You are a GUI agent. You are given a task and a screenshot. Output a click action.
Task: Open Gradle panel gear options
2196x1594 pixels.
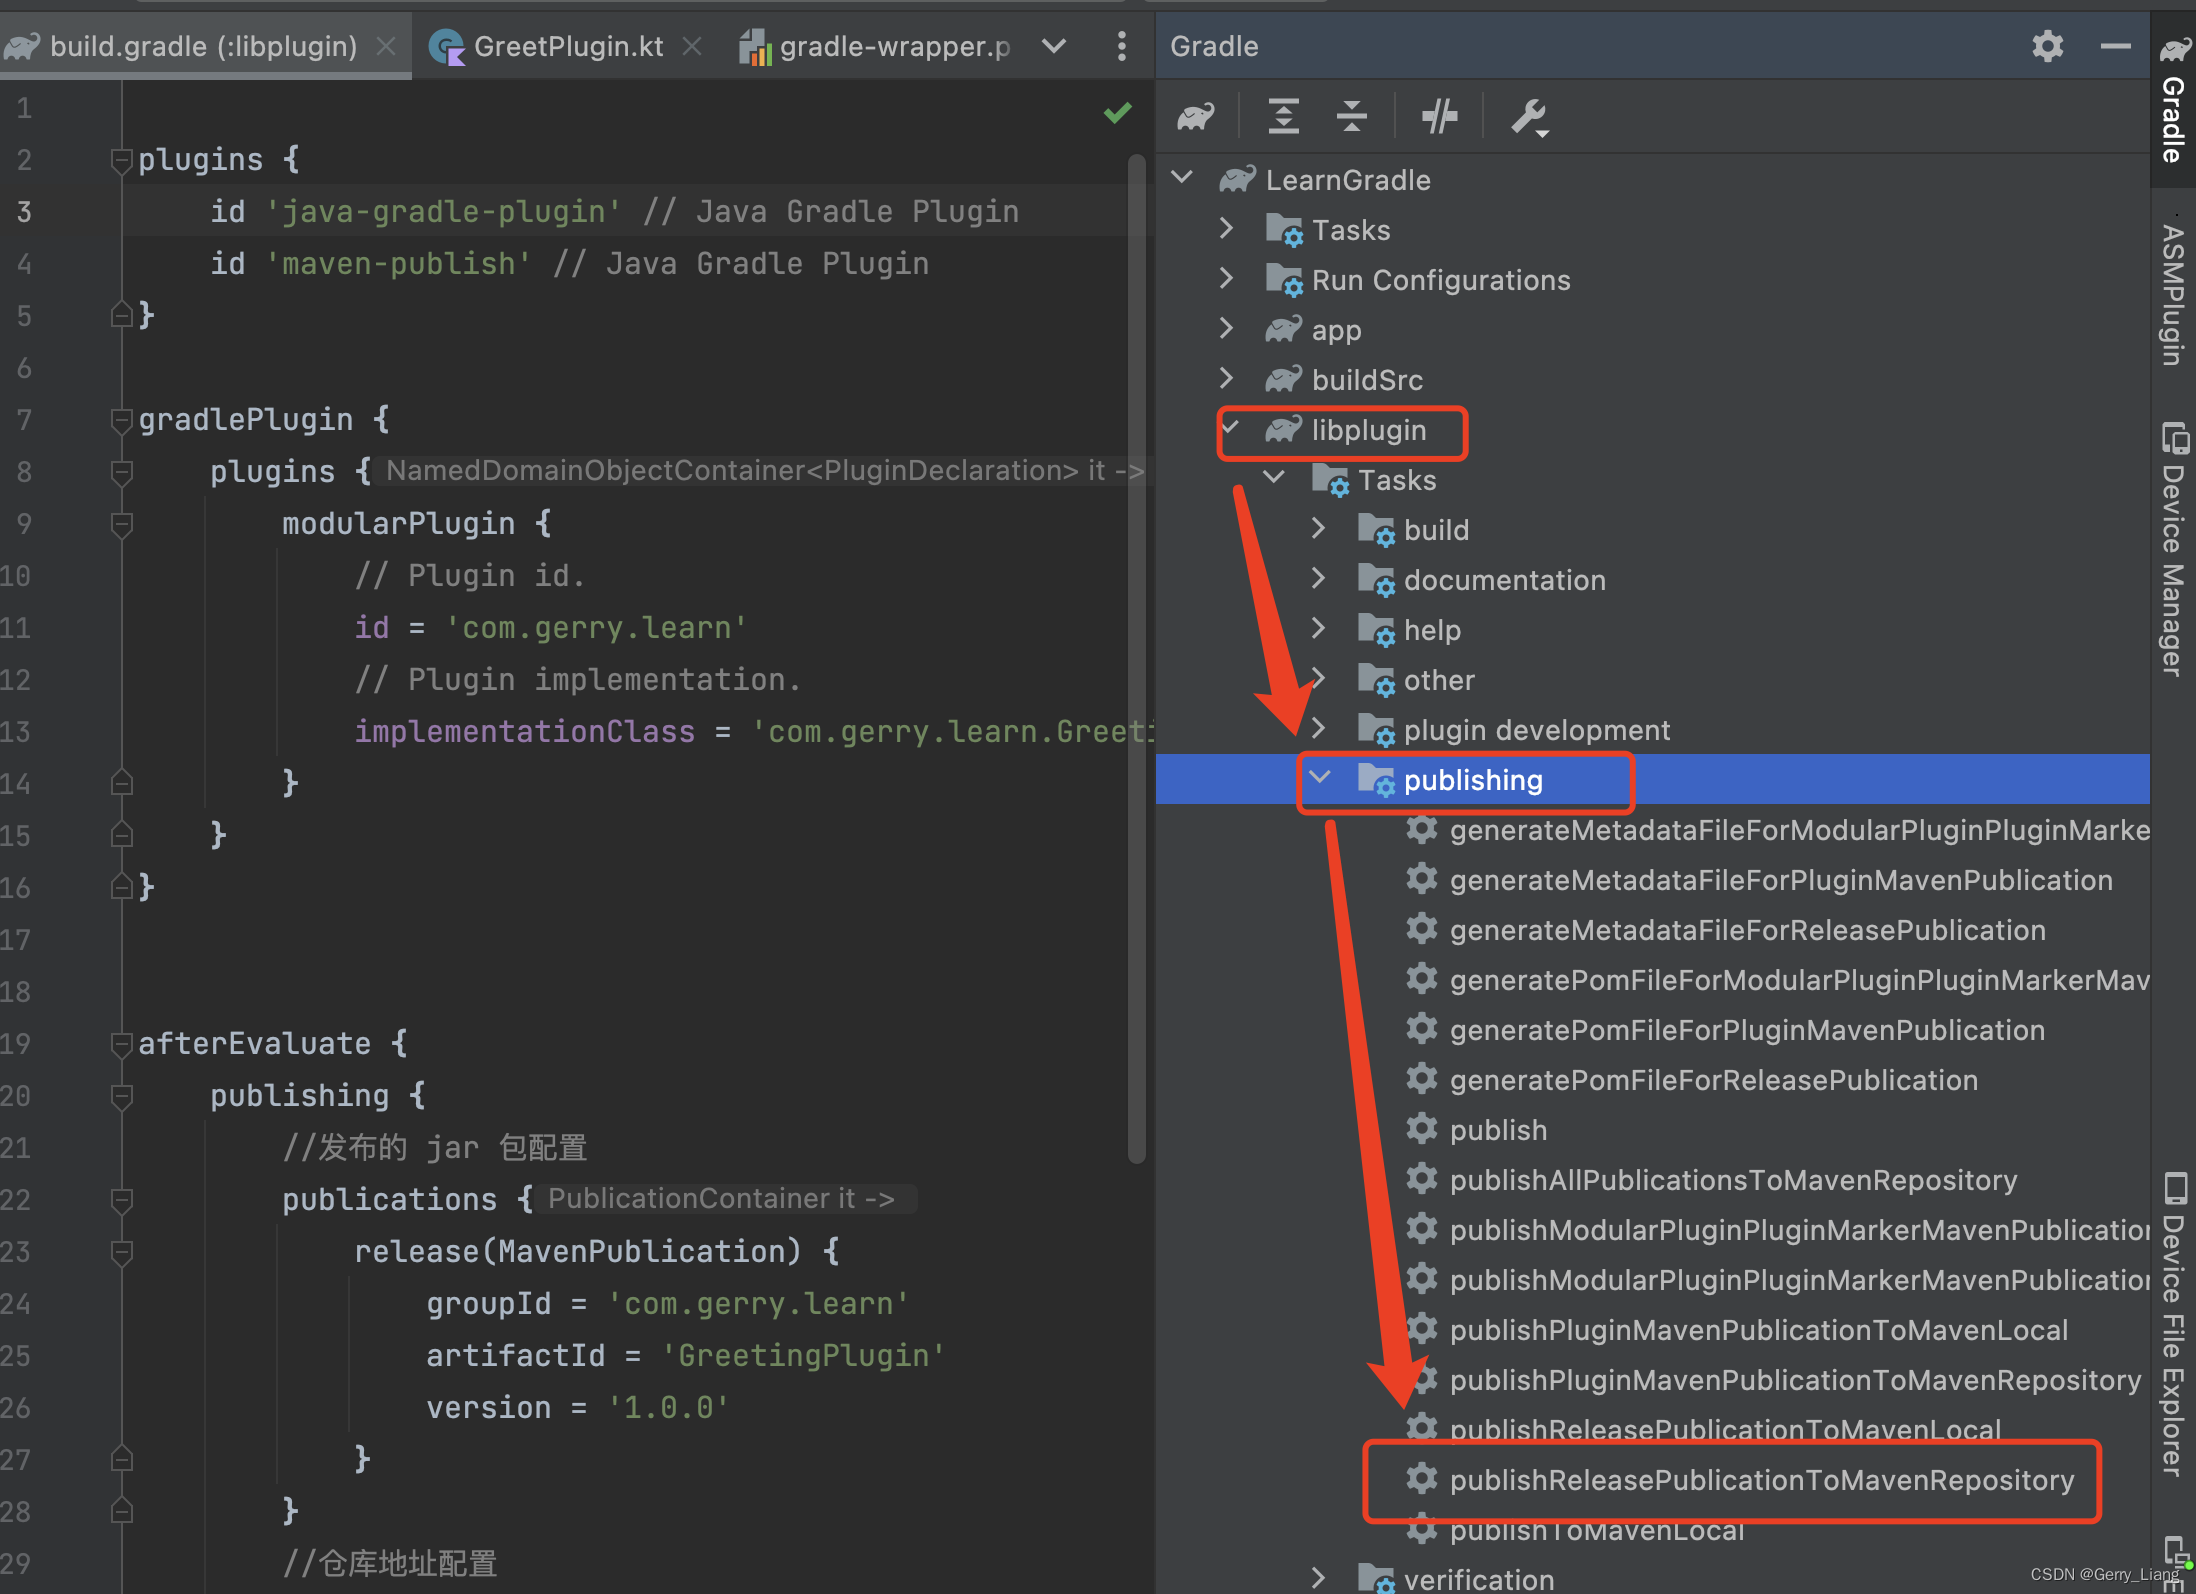click(2047, 46)
